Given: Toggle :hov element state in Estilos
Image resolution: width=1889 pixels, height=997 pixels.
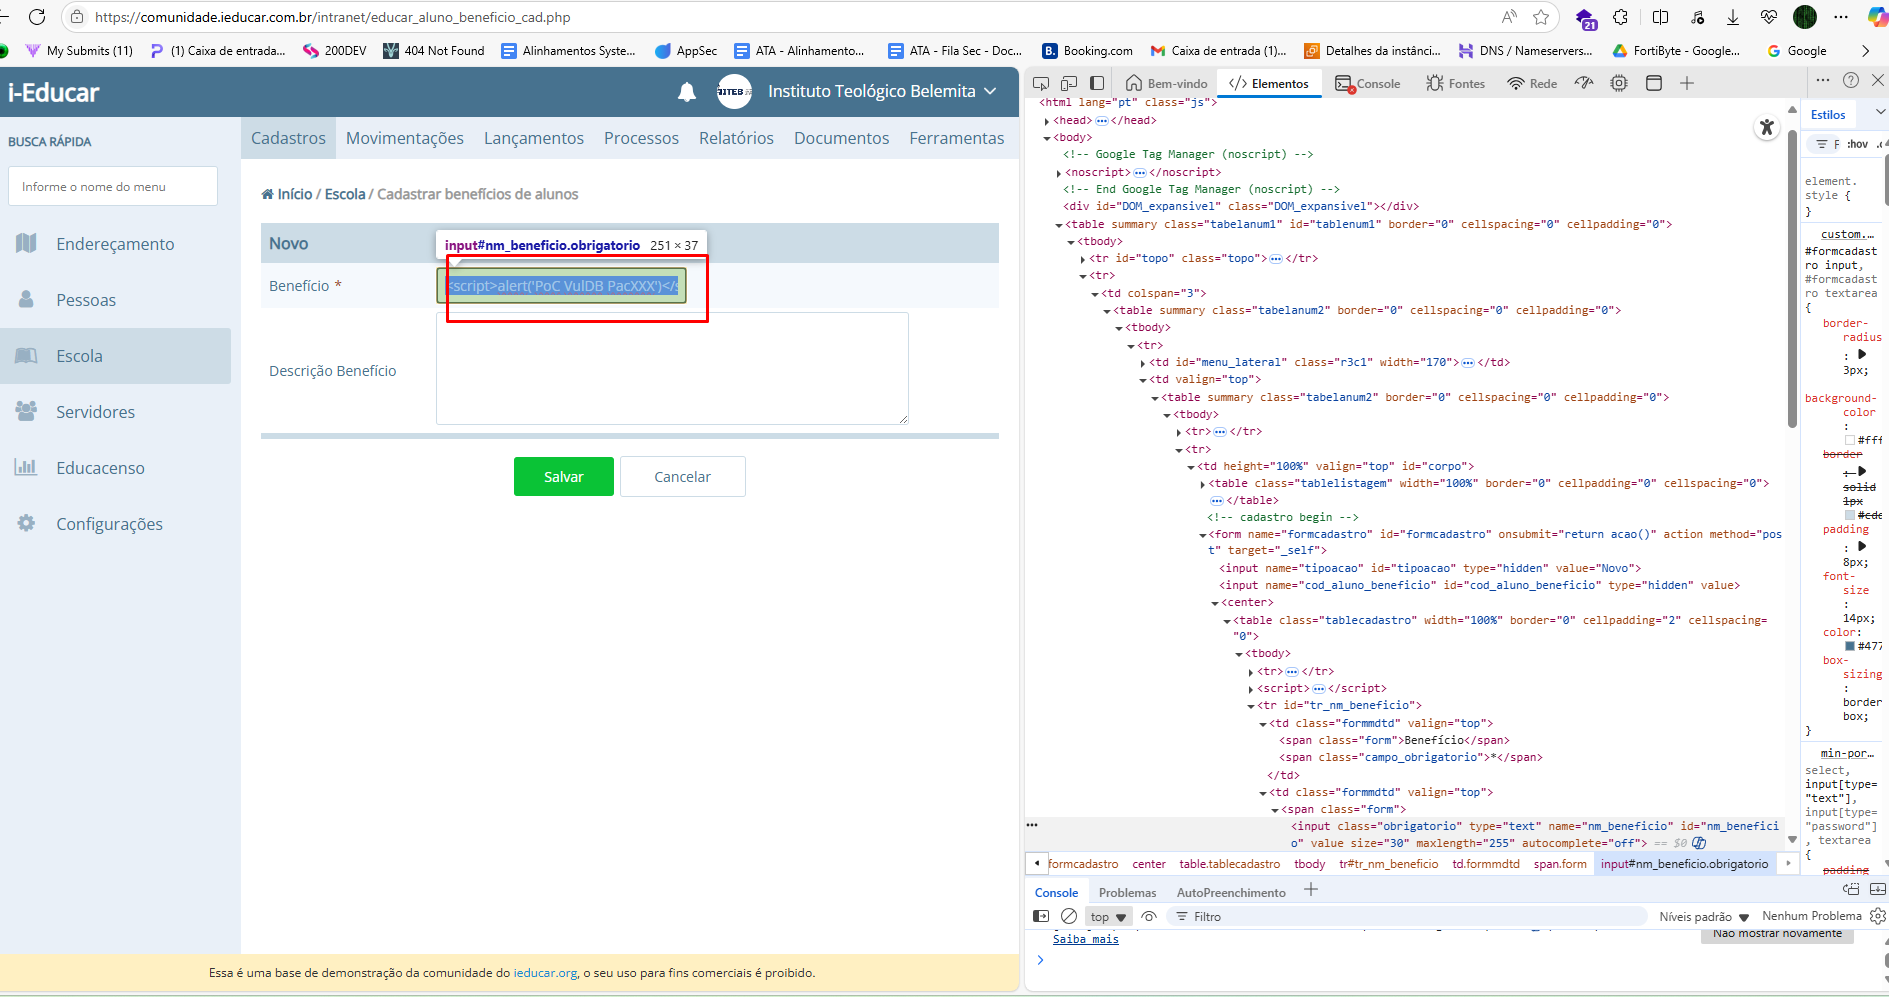Looking at the screenshot, I should [1857, 144].
